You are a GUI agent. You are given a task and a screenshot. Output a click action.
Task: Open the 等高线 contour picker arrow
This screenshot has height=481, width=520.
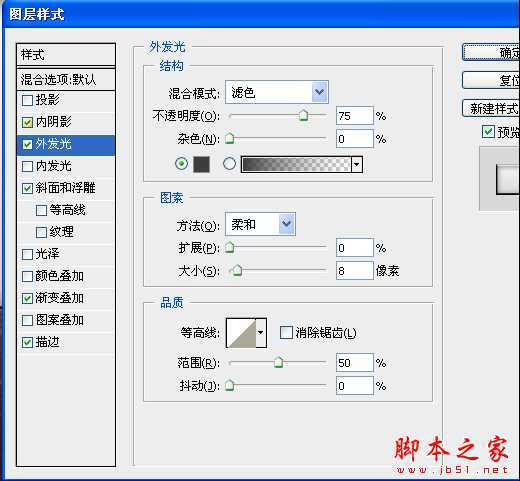(x=261, y=333)
